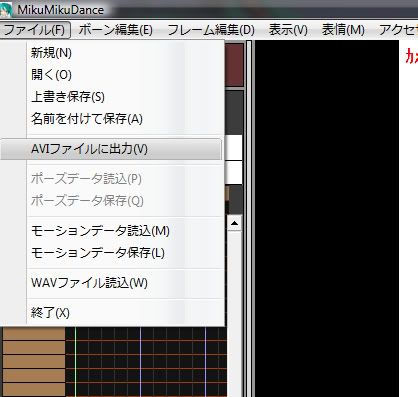418x397 pixels.
Task: Choose WAVファイル読込(W) option
Action: [x=89, y=283]
